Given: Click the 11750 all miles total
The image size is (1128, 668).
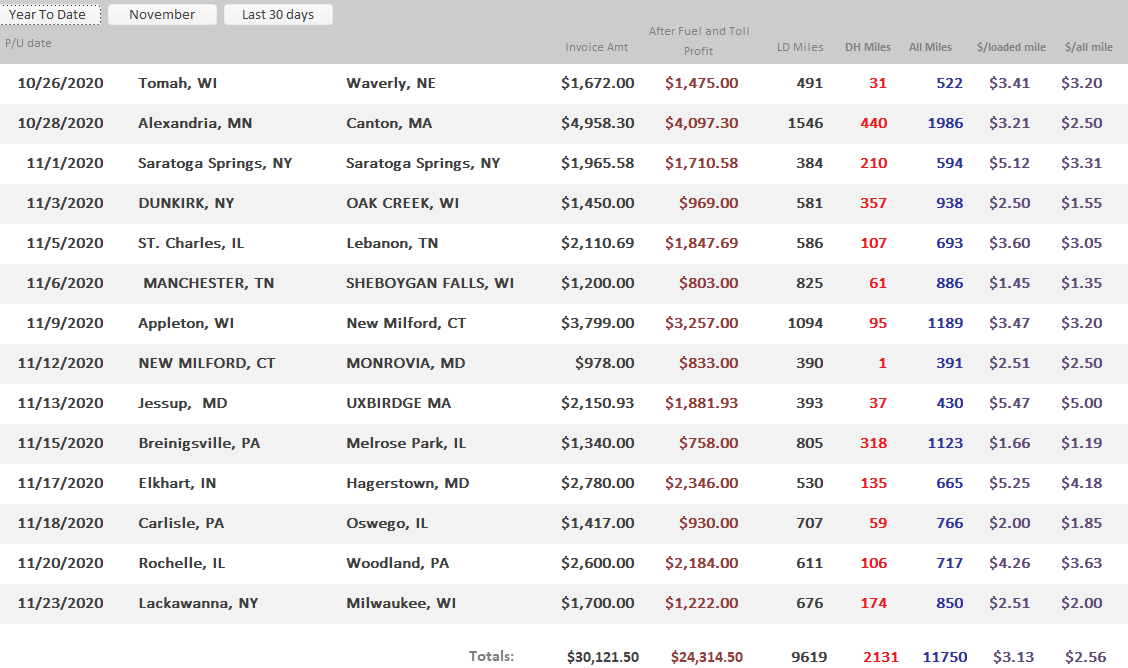Looking at the screenshot, I should (945, 657).
